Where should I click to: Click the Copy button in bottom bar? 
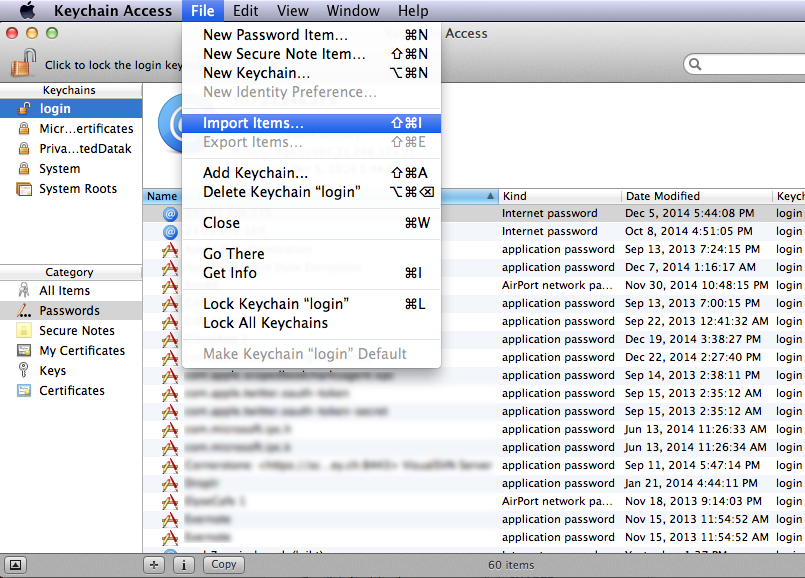coord(224,565)
